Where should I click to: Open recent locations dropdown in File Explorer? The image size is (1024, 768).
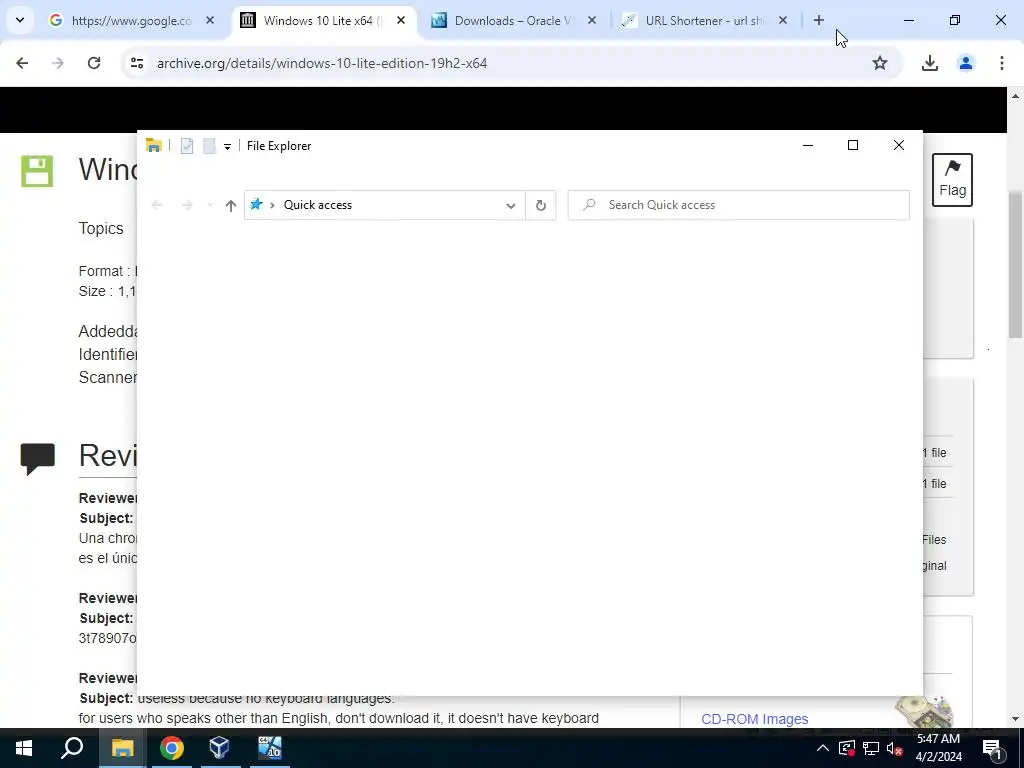[210, 206]
